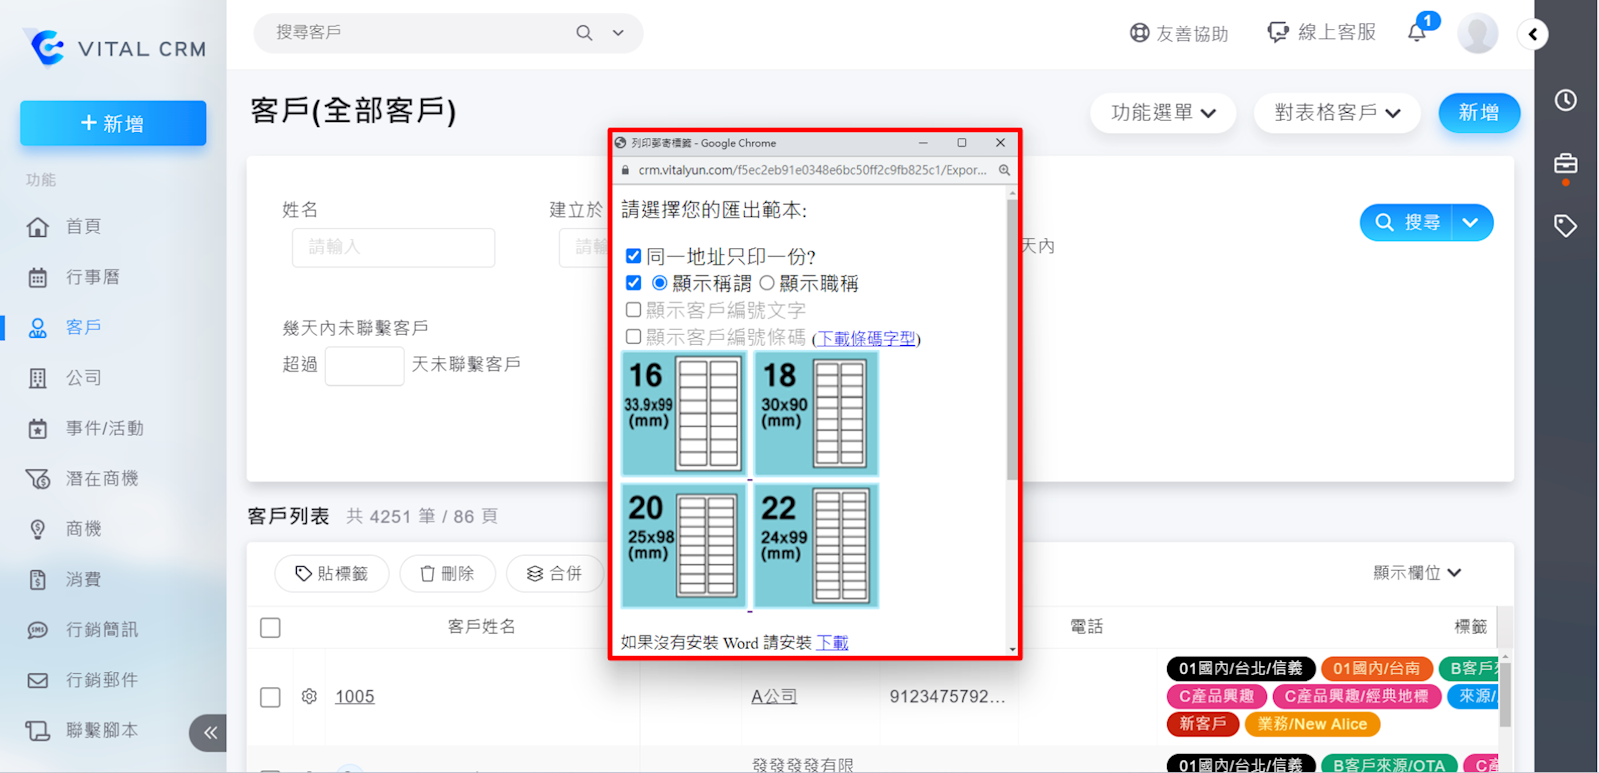The height and width of the screenshot is (773, 1599).
Task: Enable 顯示客戶編號文字 checkbox
Action: point(633,310)
